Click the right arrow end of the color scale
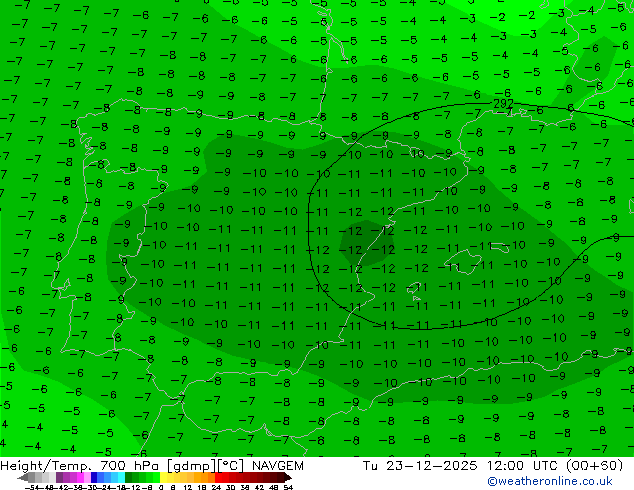Viewport: 634px width, 490px height. pos(288,477)
